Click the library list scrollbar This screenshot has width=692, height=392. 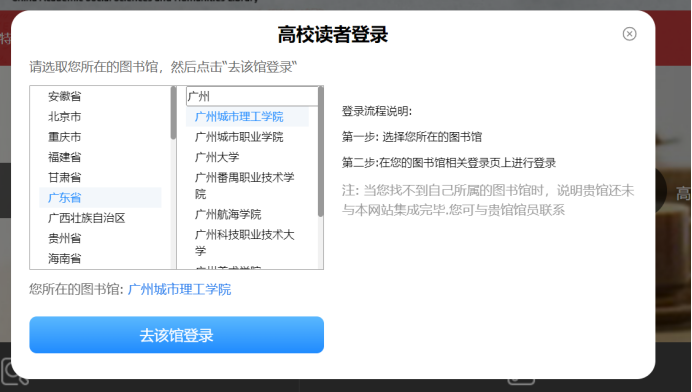pyautogui.click(x=320, y=177)
